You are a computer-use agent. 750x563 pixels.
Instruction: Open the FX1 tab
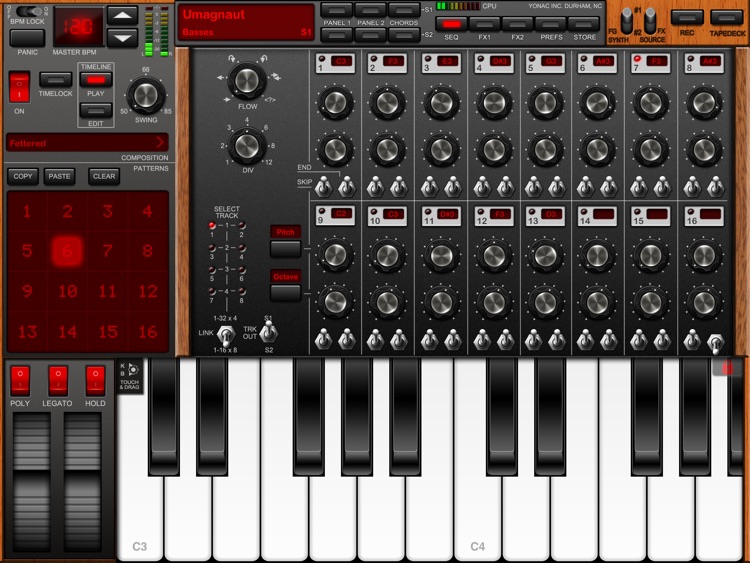click(484, 24)
